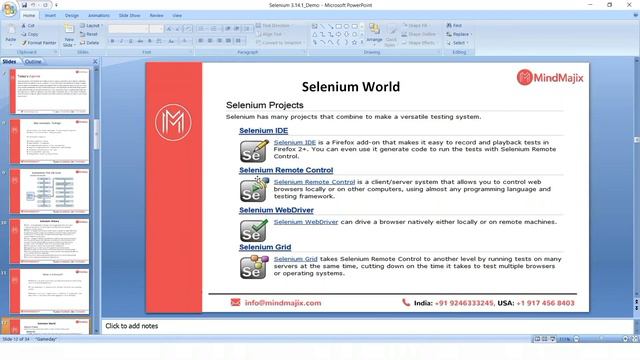Insert a New Slide

pos(69,35)
